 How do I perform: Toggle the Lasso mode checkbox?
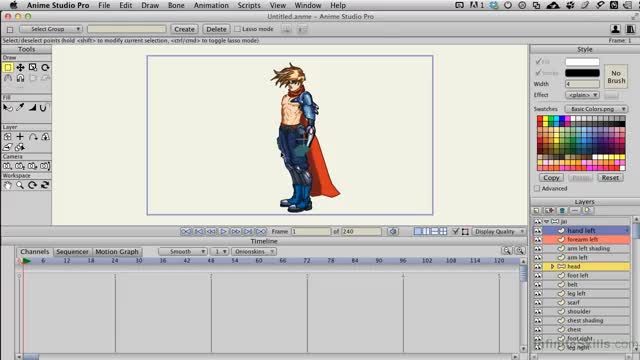237,29
